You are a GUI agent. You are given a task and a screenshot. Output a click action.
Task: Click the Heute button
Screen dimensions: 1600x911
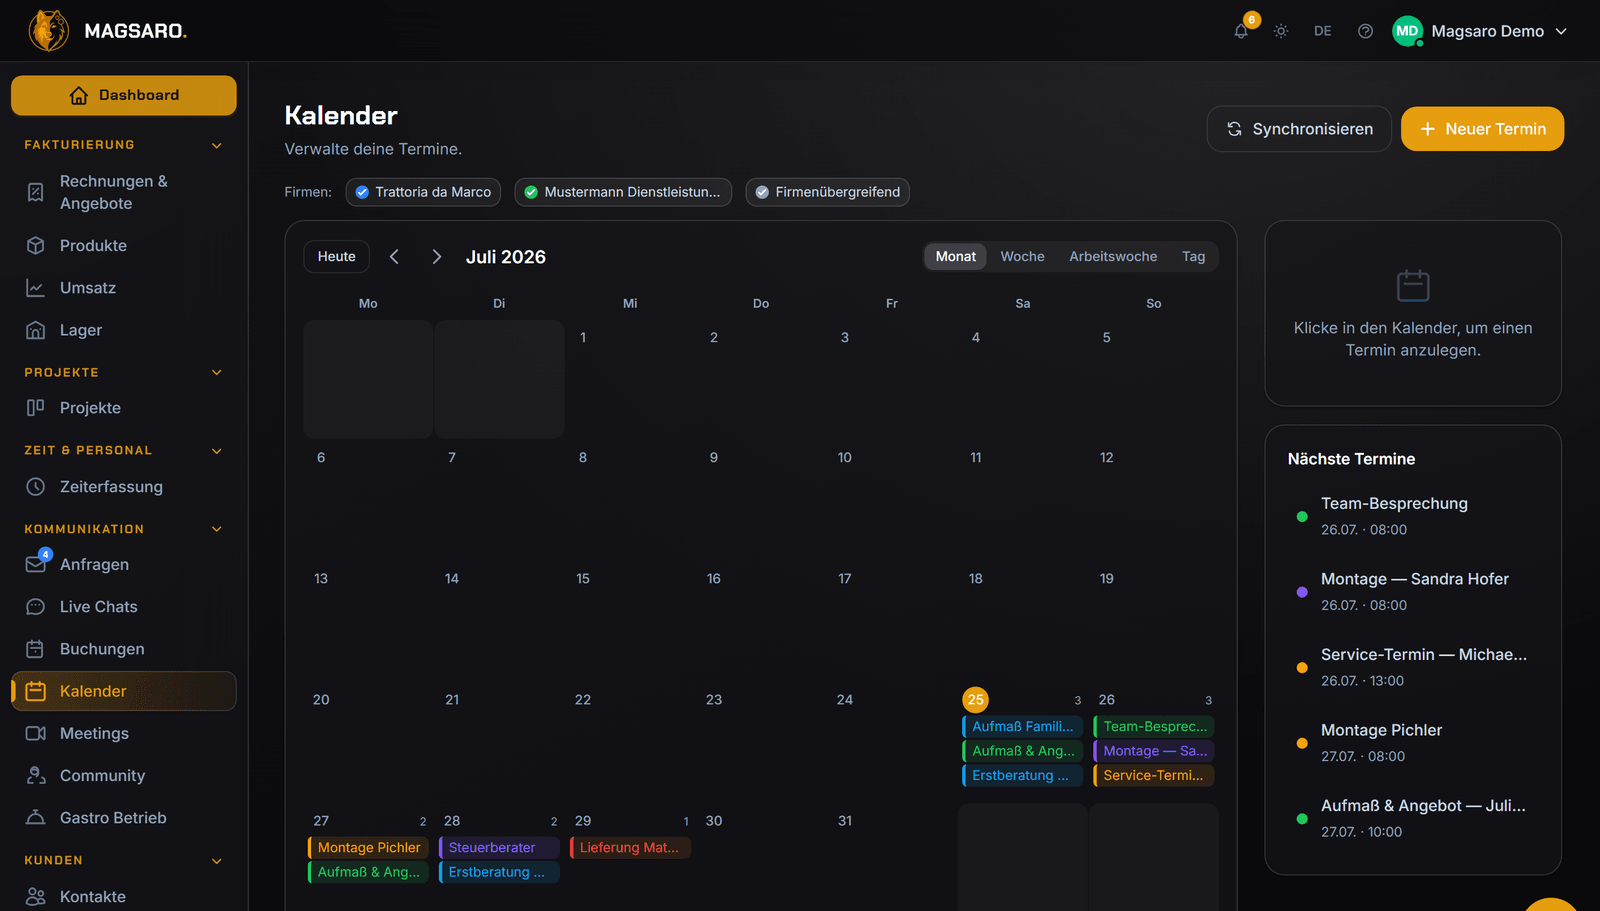coord(337,257)
